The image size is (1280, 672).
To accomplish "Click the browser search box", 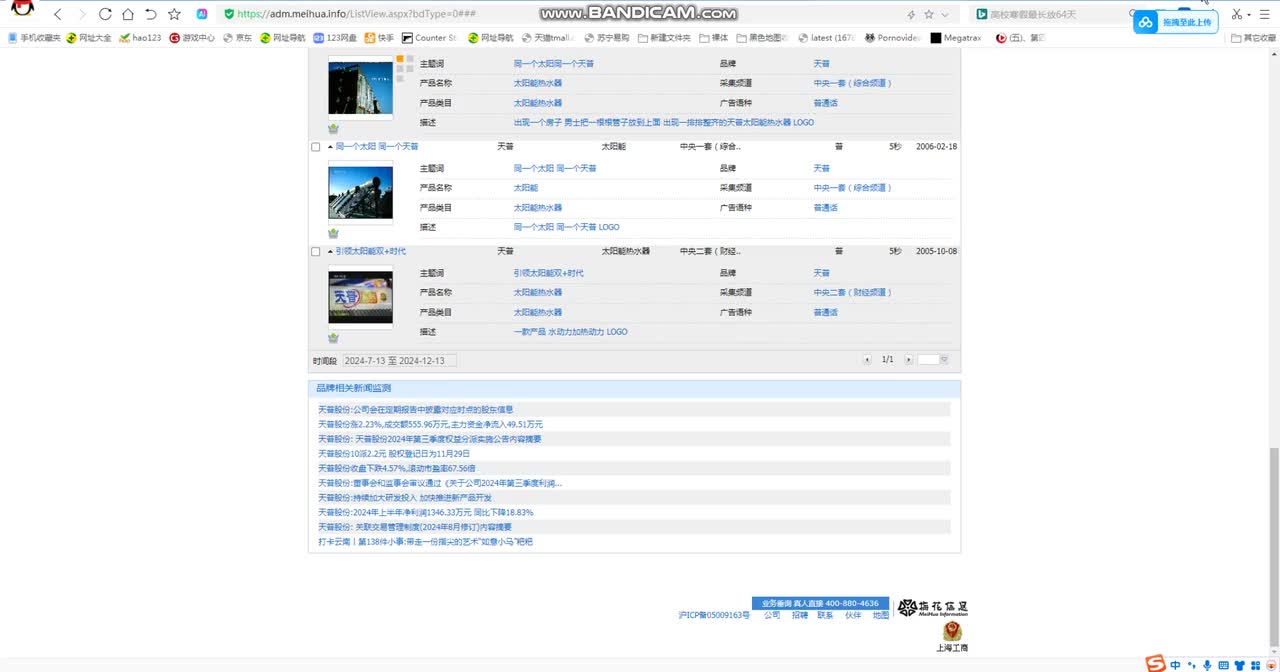I will point(1048,14).
